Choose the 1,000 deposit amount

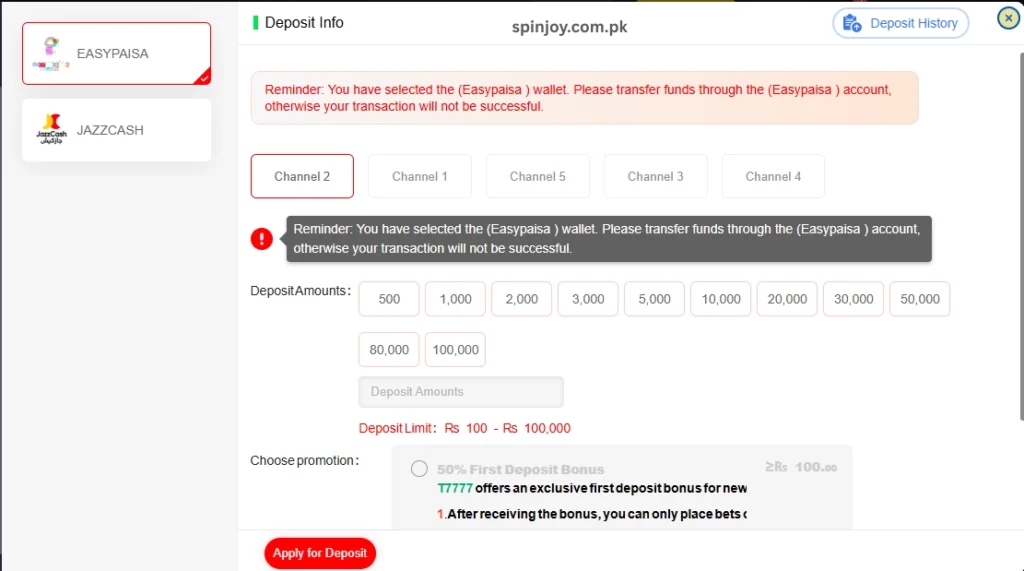[455, 299]
